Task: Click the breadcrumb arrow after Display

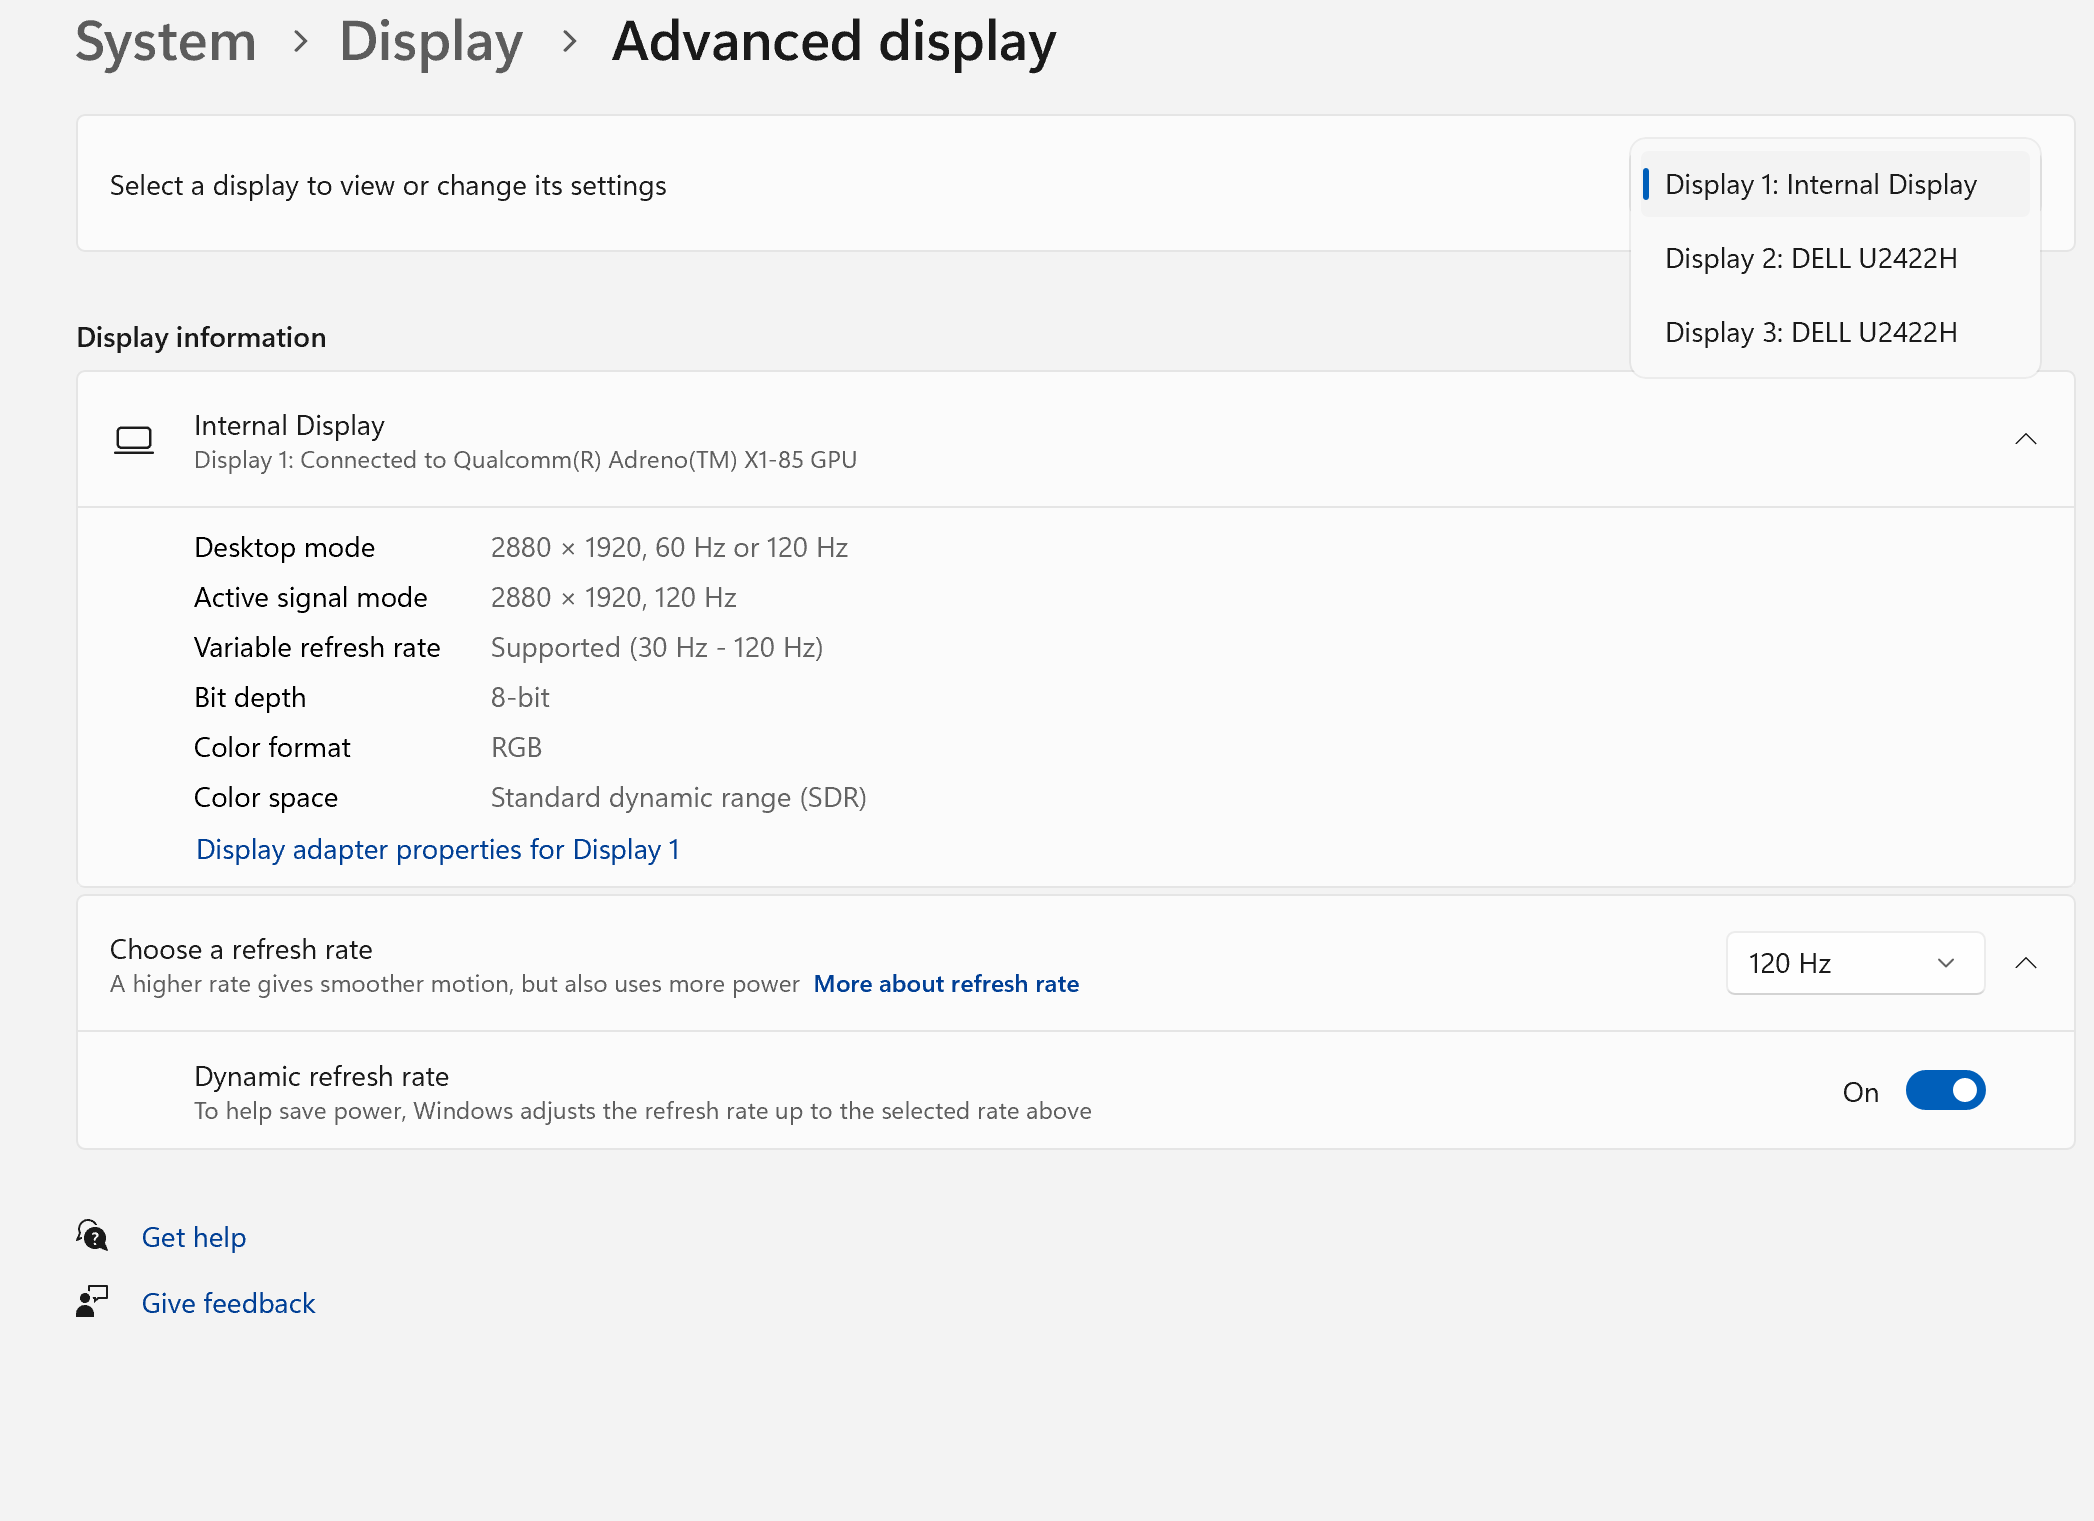Action: coord(569,42)
